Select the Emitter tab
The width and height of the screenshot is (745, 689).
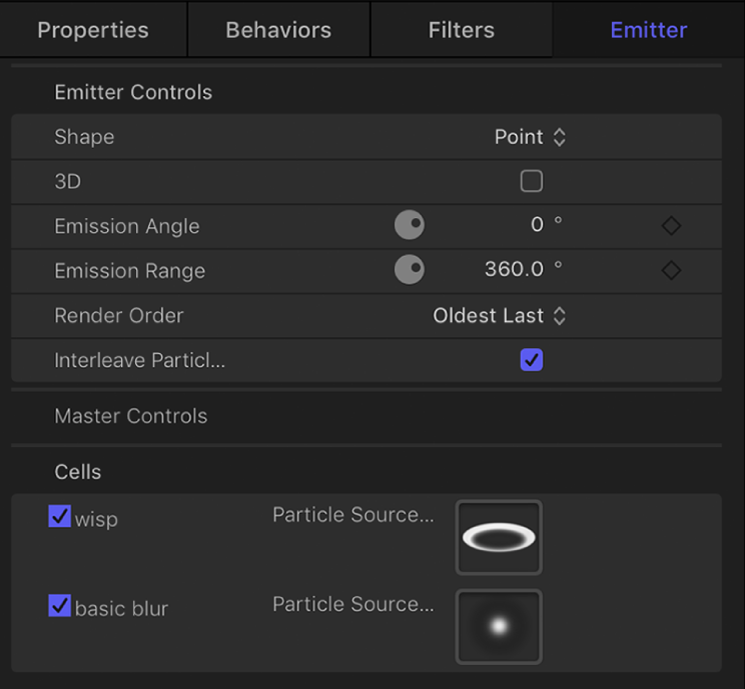tap(648, 30)
